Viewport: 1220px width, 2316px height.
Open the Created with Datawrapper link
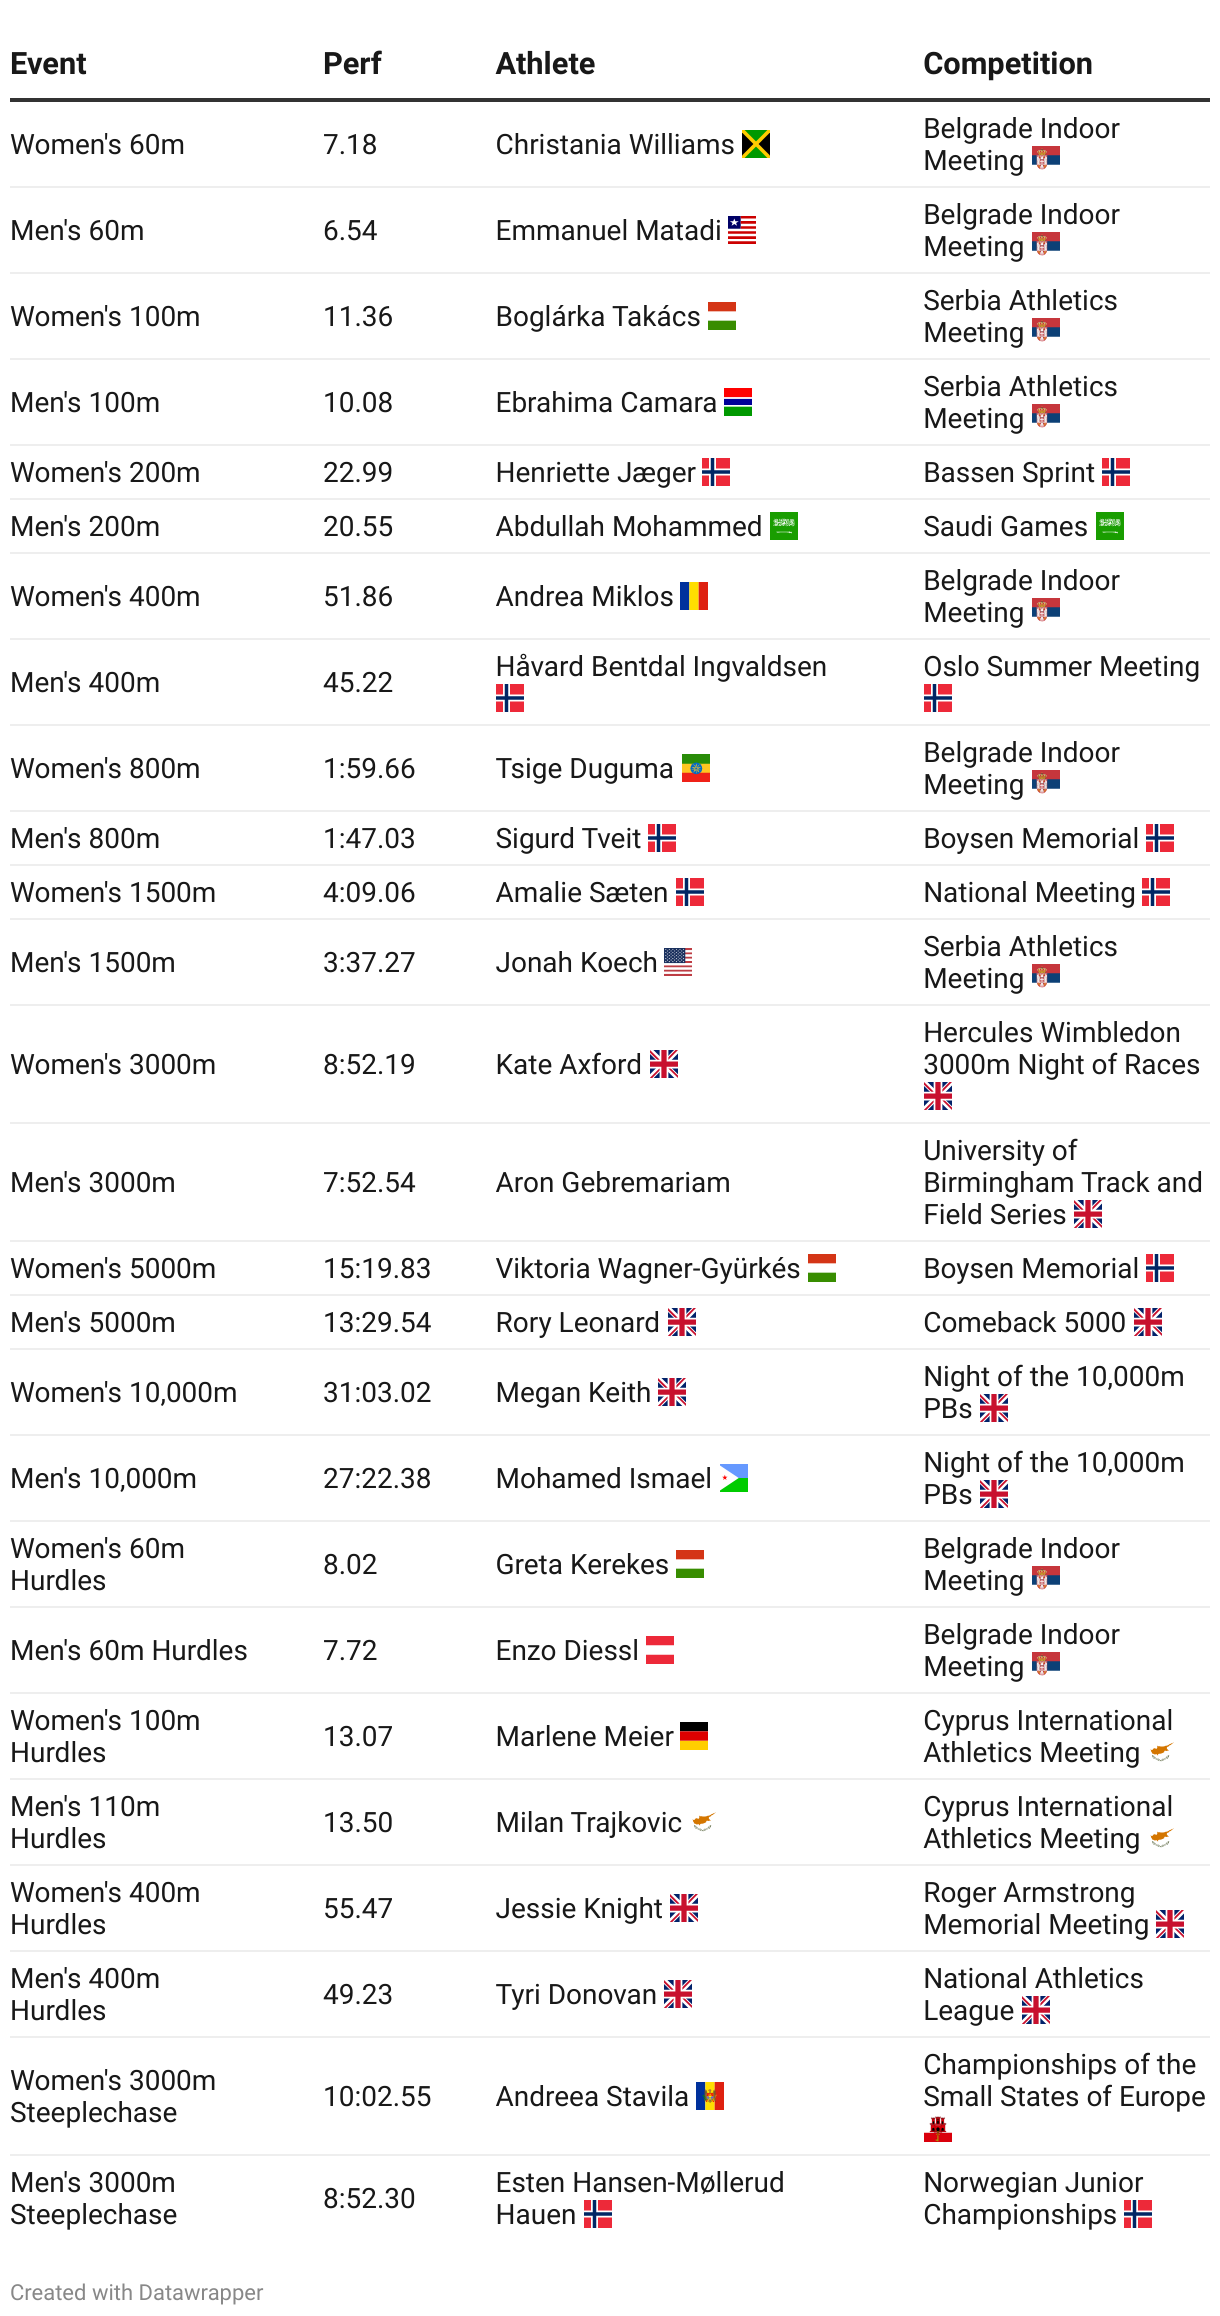click(137, 2292)
